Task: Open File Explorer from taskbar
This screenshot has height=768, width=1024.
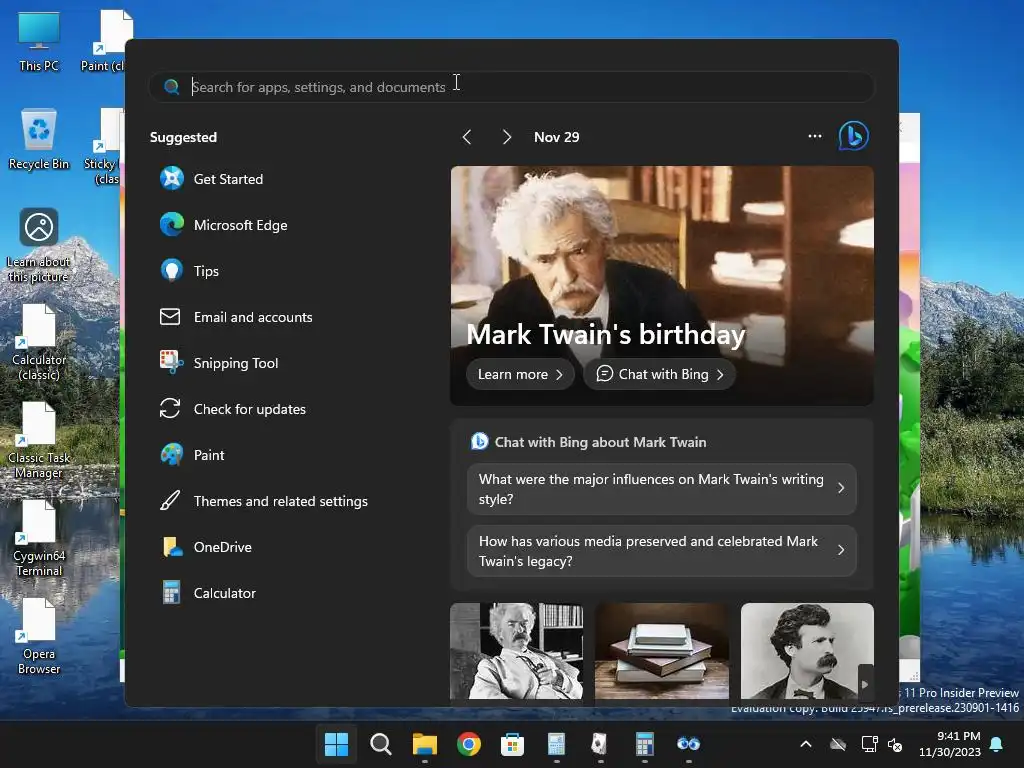Action: (424, 744)
